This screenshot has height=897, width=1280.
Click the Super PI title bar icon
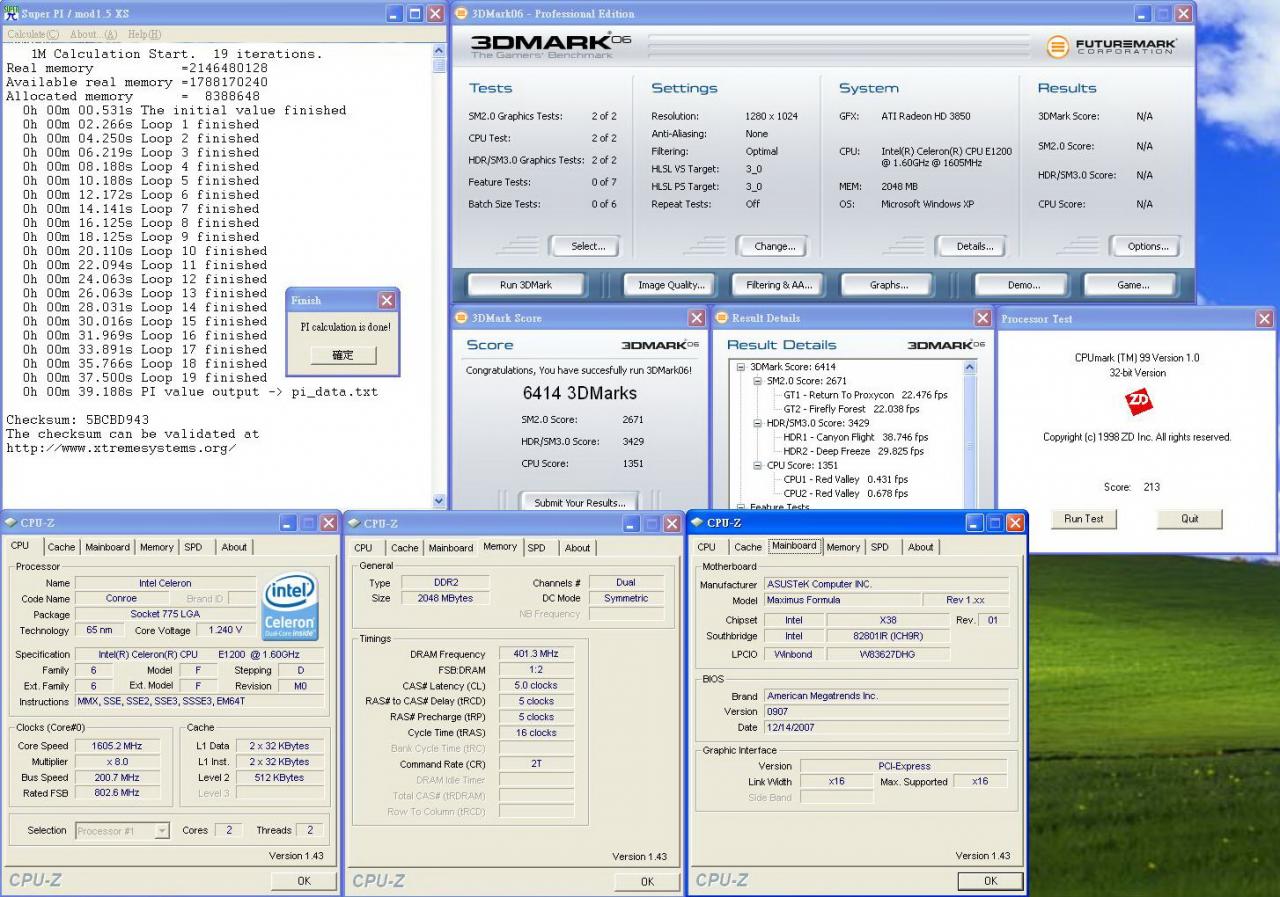pyautogui.click(x=11, y=13)
